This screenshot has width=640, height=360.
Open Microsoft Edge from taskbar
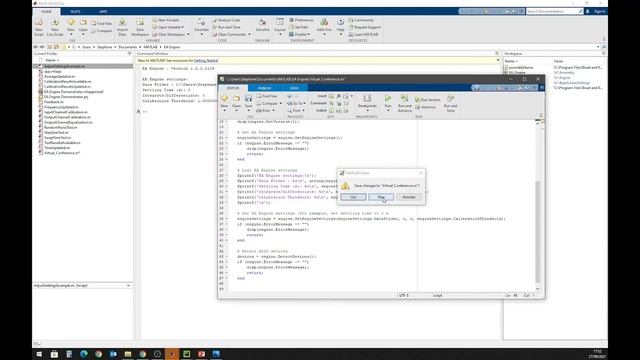[x=84, y=354]
